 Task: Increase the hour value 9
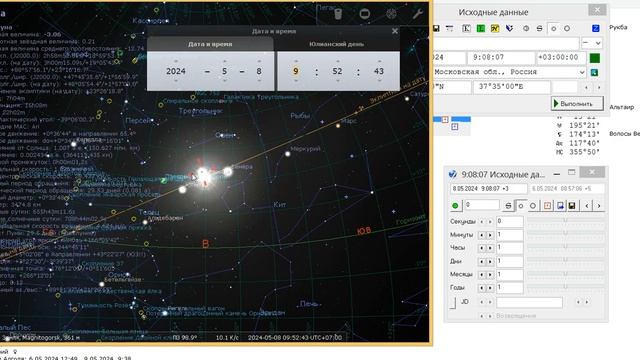pyautogui.click(x=296, y=61)
